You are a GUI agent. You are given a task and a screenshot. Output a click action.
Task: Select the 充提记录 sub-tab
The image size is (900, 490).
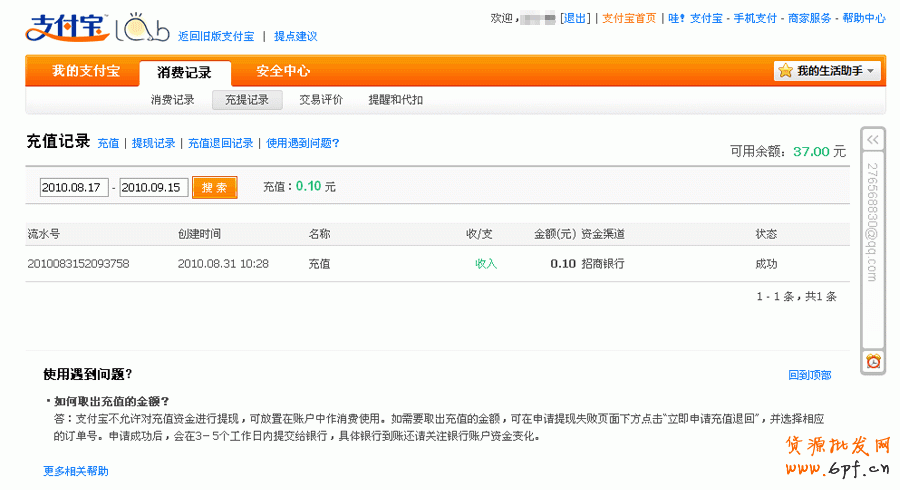247,100
